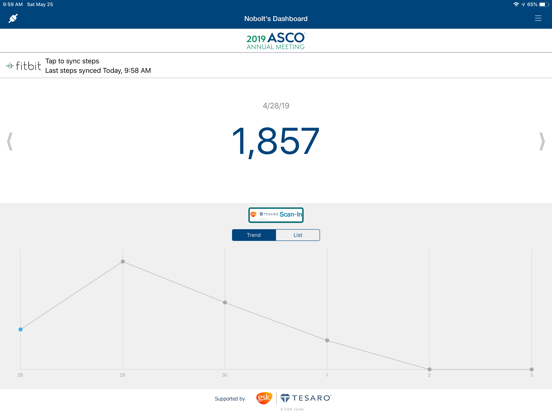This screenshot has height=414, width=552.
Task: Select the chart point for day 2
Action: tap(429, 369)
